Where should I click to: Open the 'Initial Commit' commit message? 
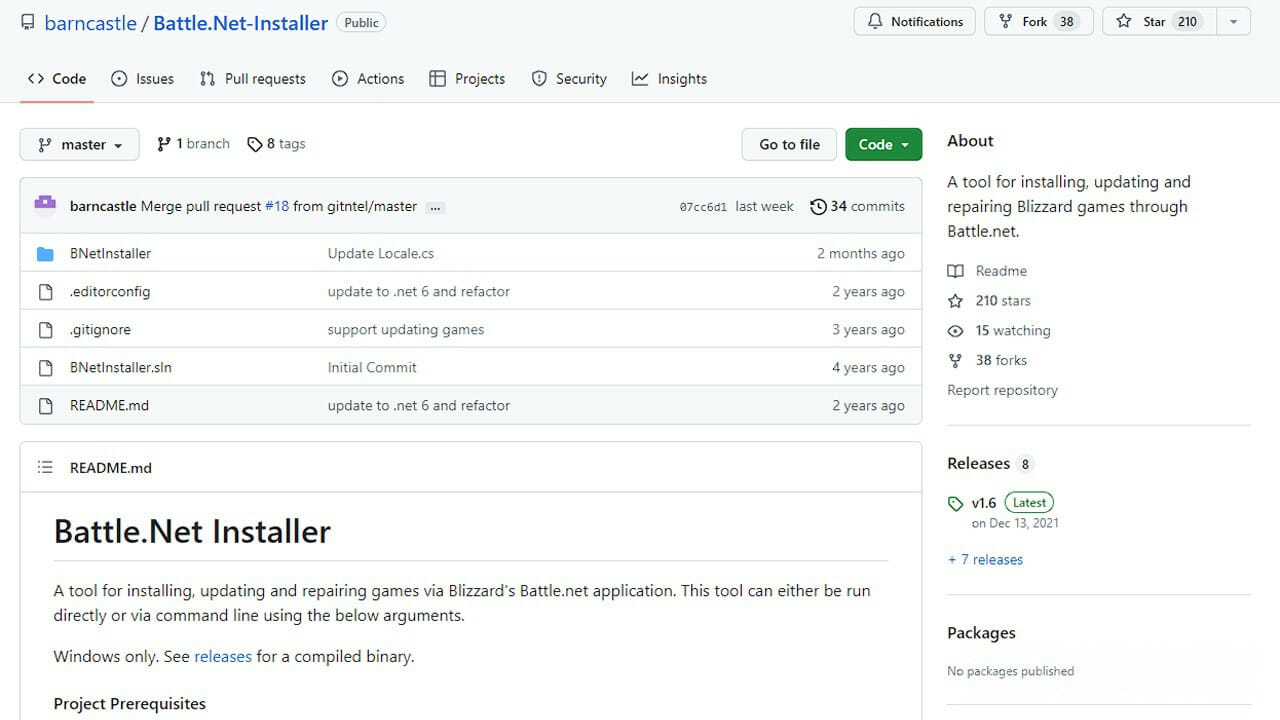pos(372,368)
